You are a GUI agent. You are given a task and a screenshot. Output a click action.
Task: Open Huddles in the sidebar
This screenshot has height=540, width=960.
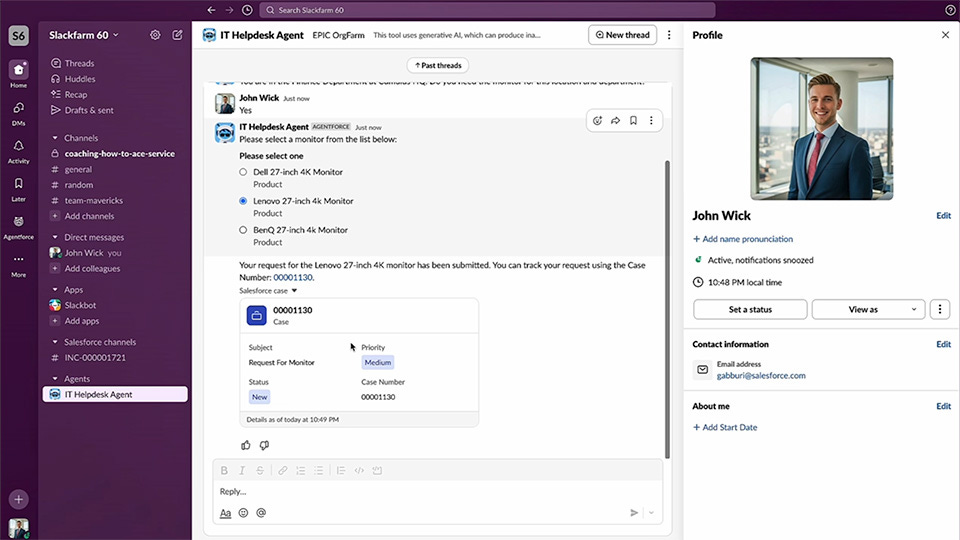[x=80, y=79]
